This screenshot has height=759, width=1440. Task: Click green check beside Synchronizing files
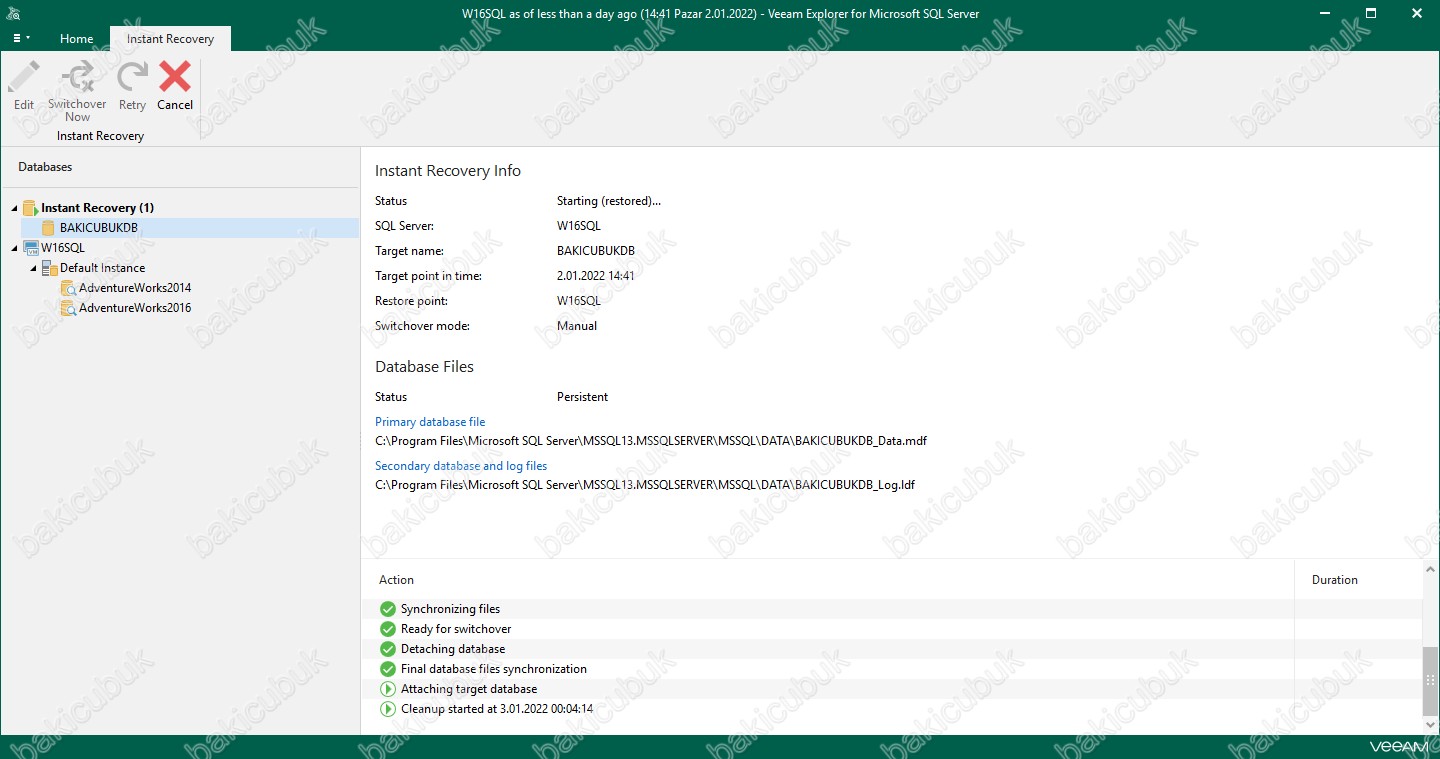(x=388, y=609)
